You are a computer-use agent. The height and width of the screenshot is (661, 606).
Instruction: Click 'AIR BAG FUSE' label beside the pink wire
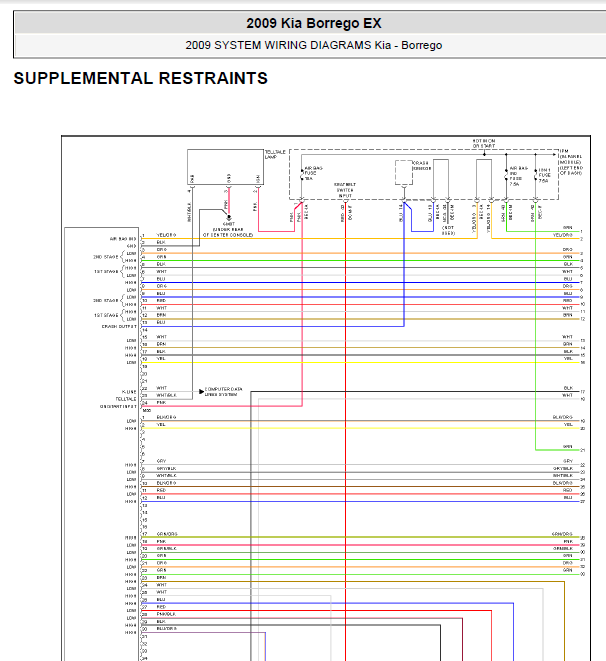pyautogui.click(x=313, y=173)
